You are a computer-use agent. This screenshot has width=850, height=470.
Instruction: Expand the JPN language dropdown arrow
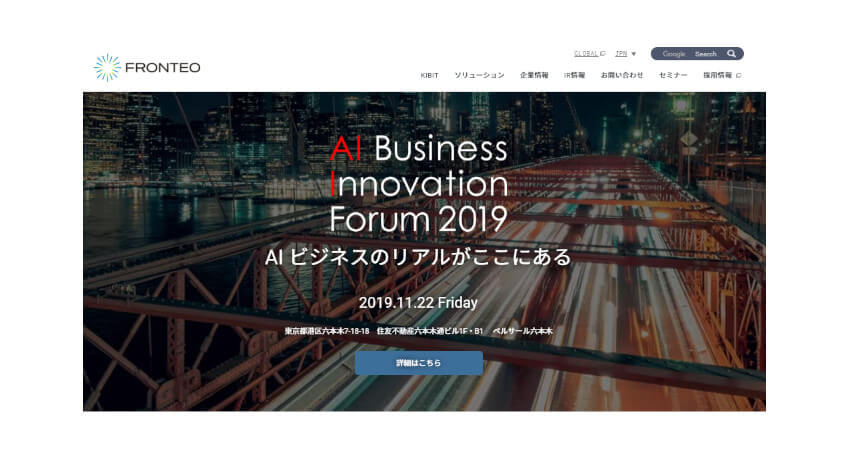click(x=633, y=54)
